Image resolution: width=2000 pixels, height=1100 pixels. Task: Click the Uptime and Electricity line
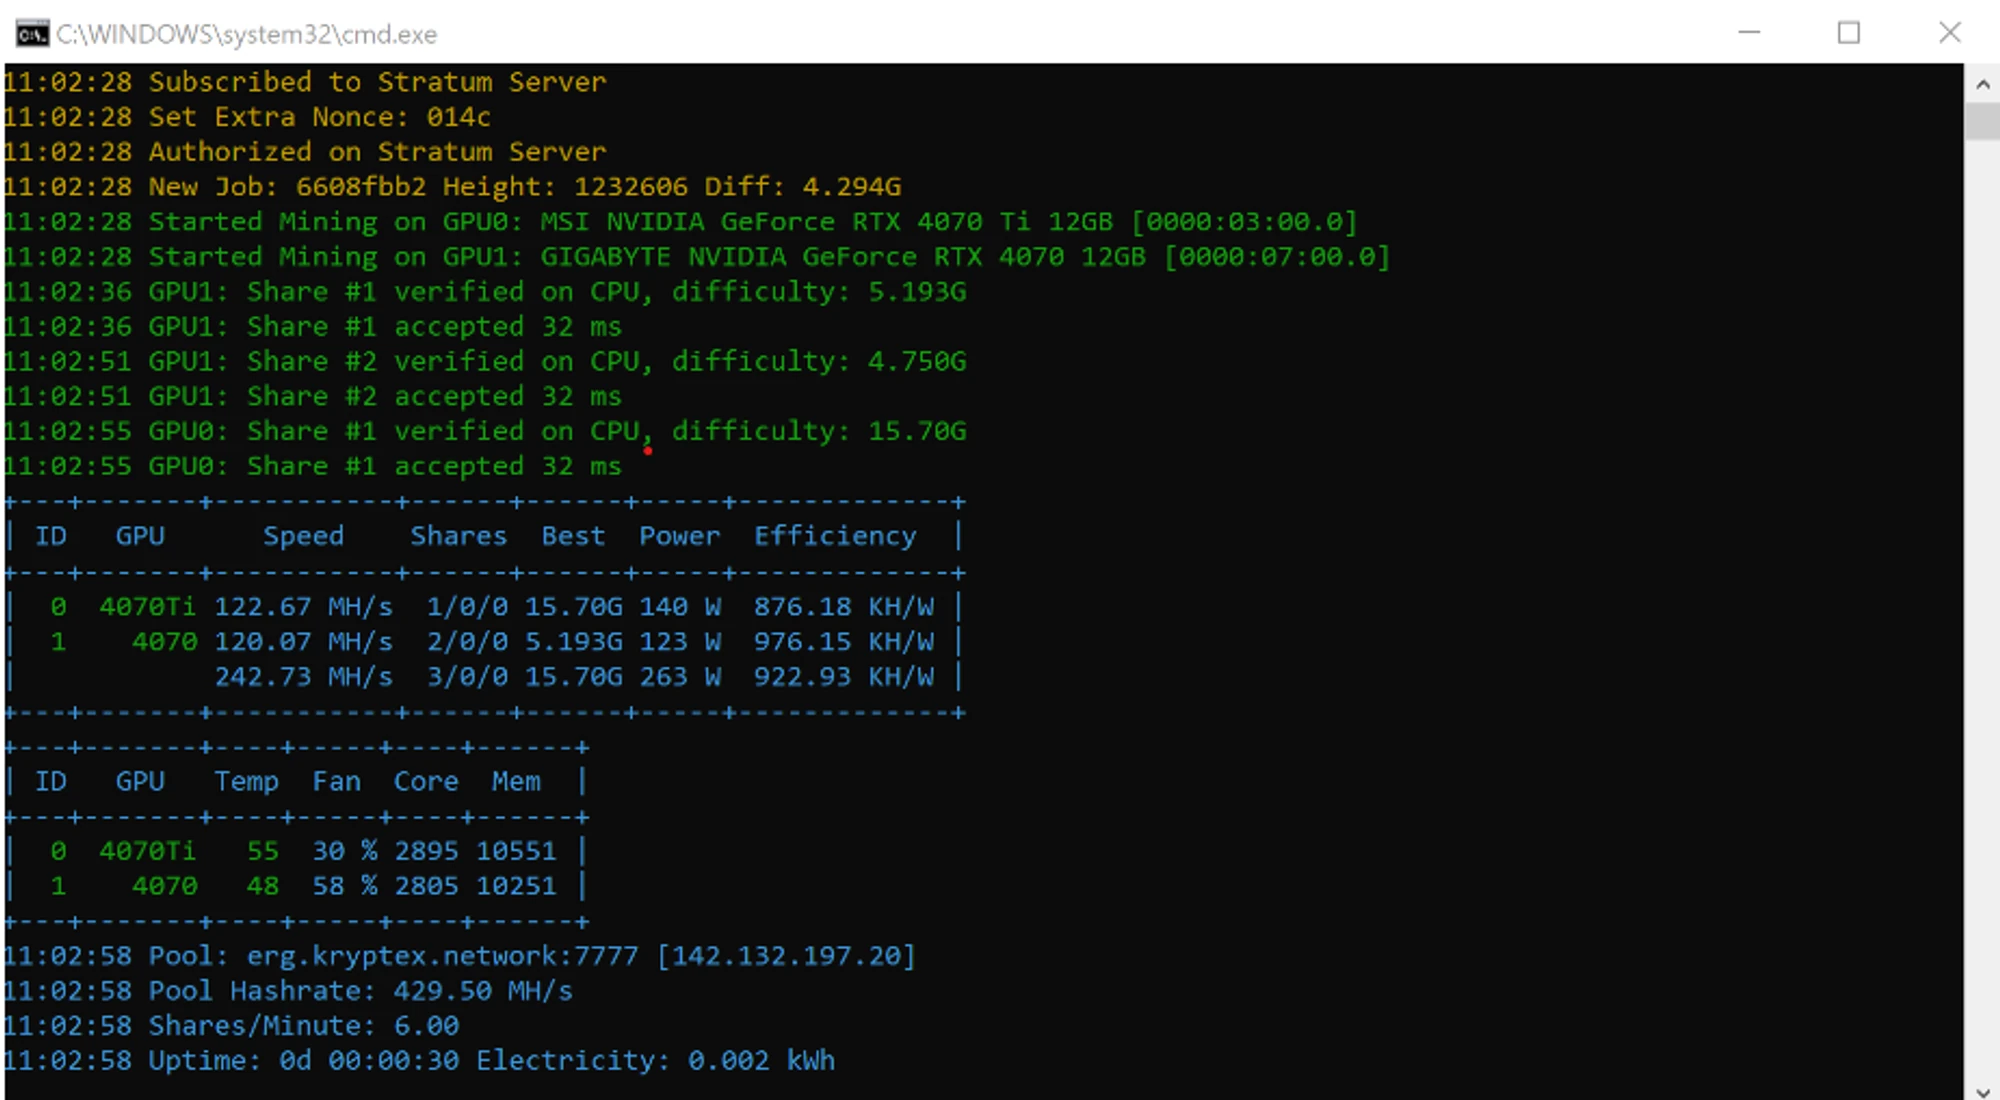(x=420, y=1061)
